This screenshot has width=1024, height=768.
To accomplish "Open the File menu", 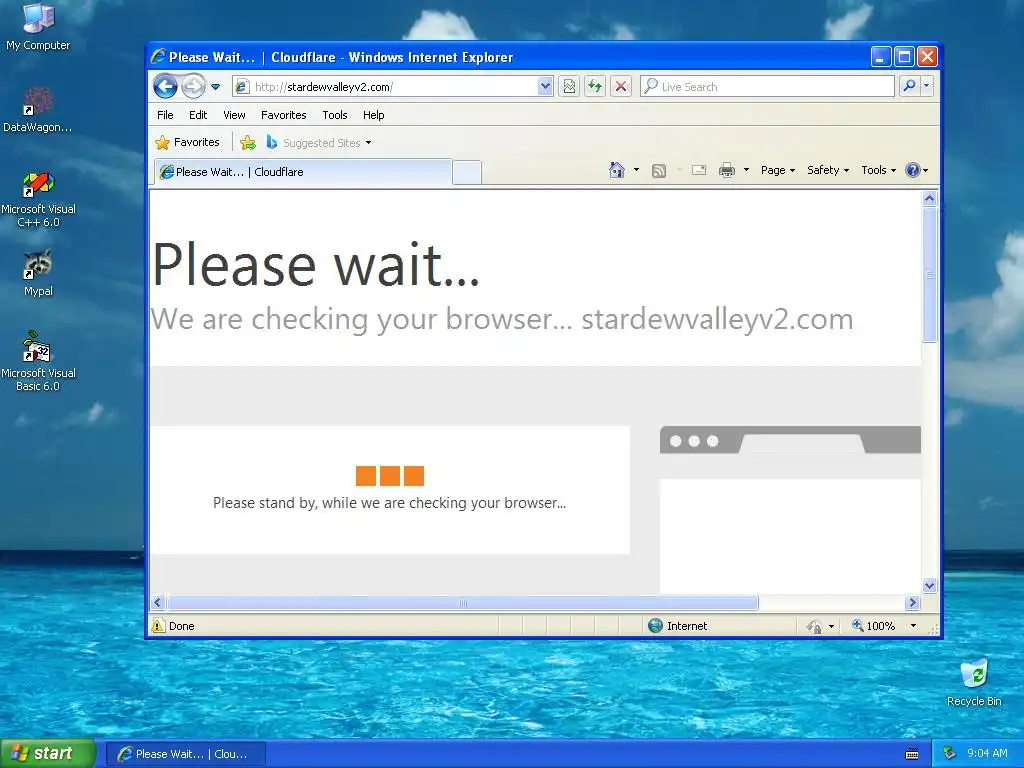I will [165, 115].
